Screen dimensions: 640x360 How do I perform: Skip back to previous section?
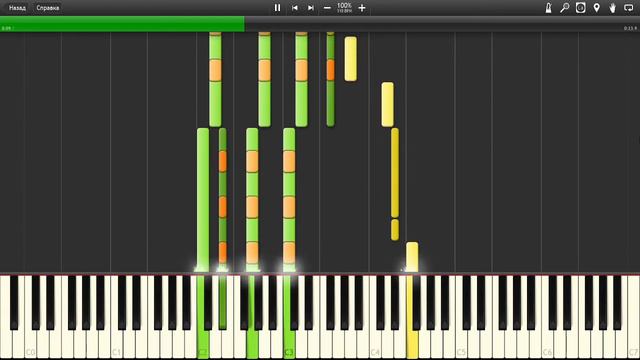(x=294, y=8)
